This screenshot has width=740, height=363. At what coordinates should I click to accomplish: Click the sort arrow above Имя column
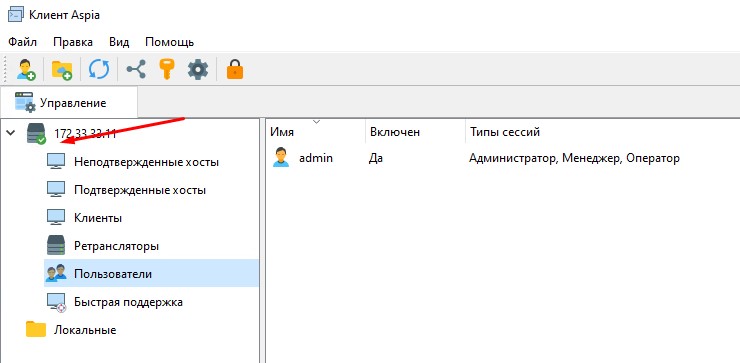[317, 122]
